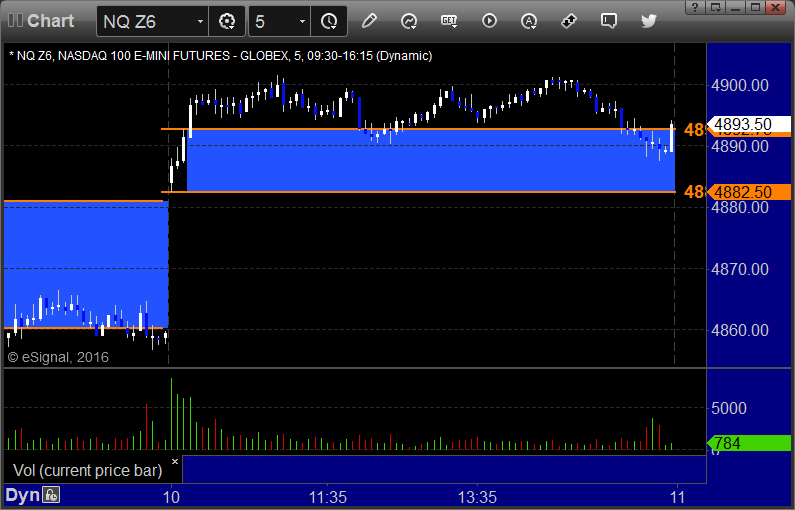Screen dimensions: 795x510
Task: Select the pencil drawing tools icon
Action: click(x=369, y=21)
